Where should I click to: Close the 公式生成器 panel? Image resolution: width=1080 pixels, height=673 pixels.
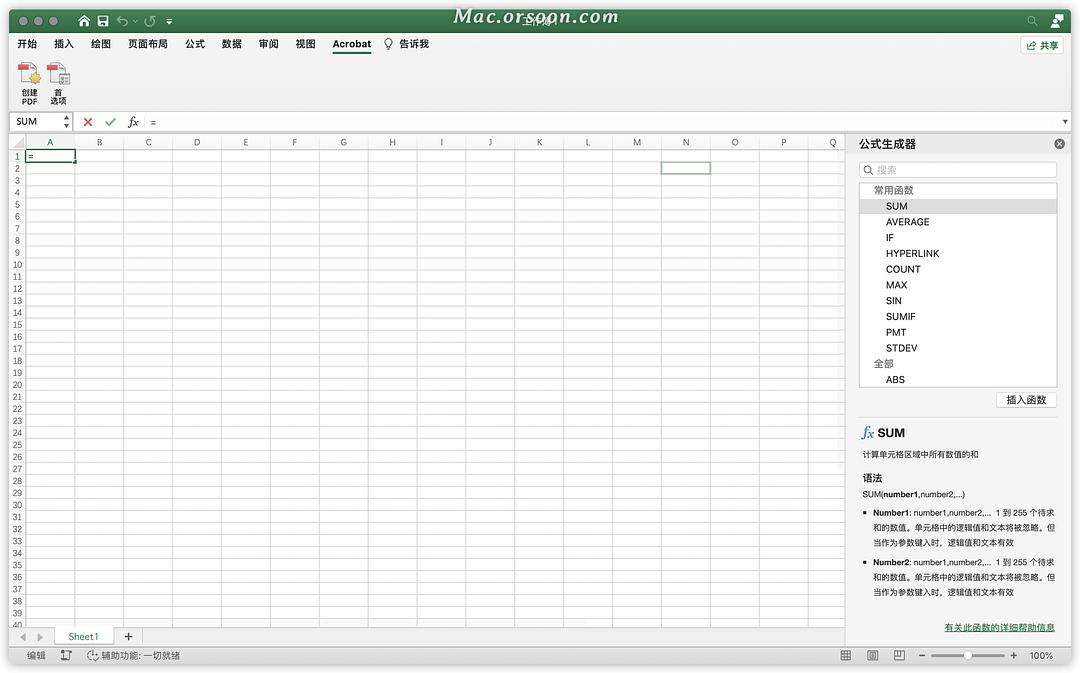(x=1059, y=144)
